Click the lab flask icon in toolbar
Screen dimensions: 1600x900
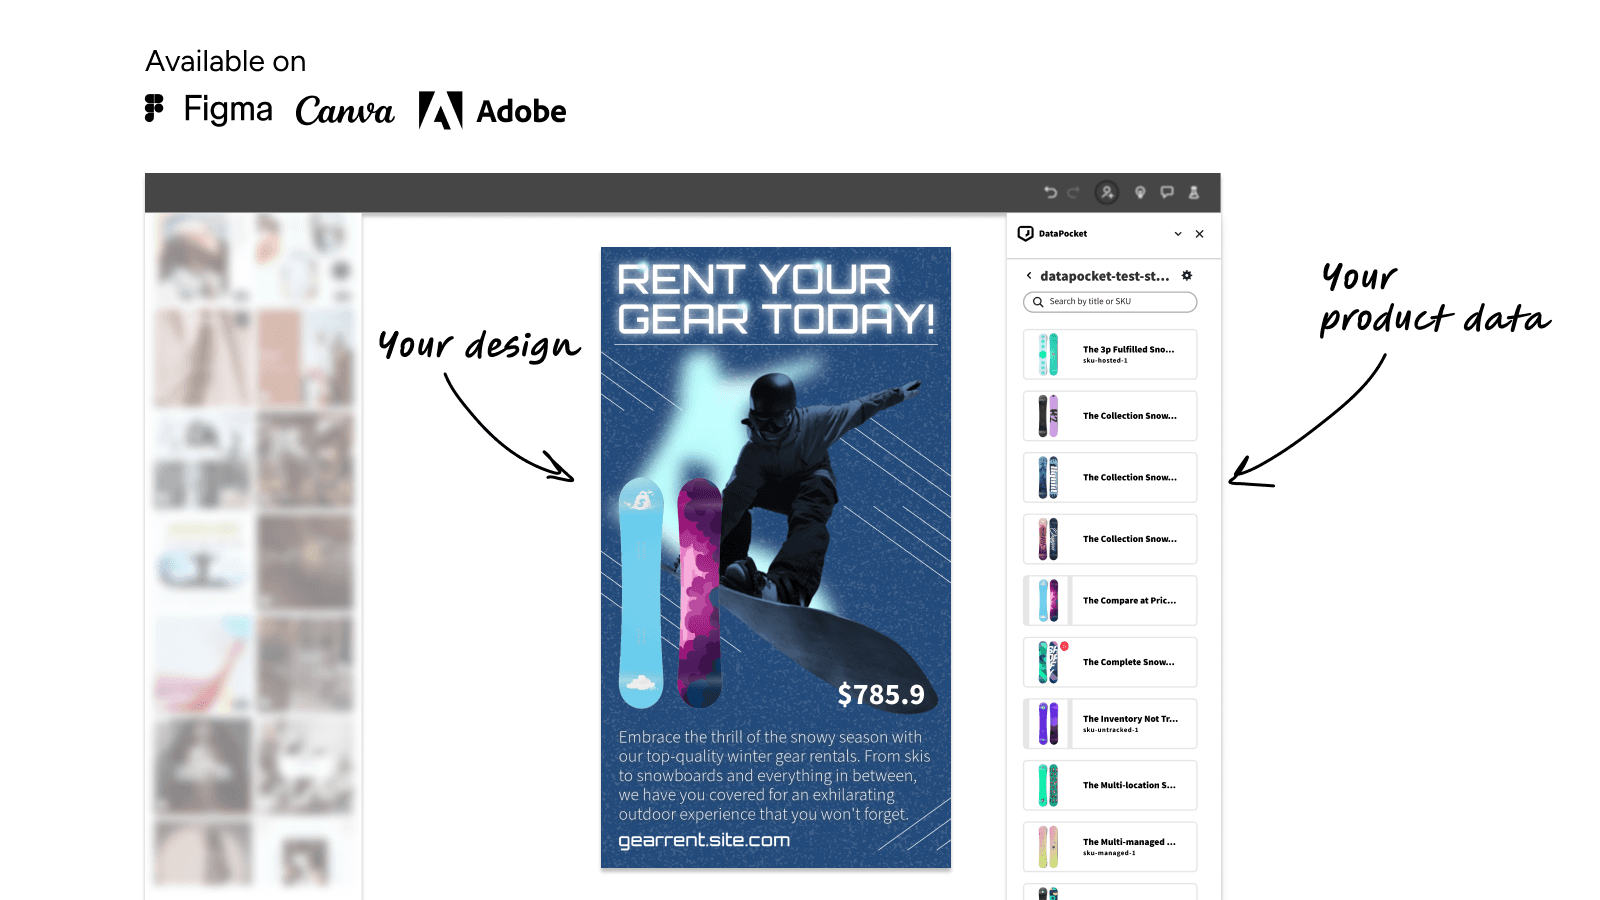click(x=1194, y=193)
